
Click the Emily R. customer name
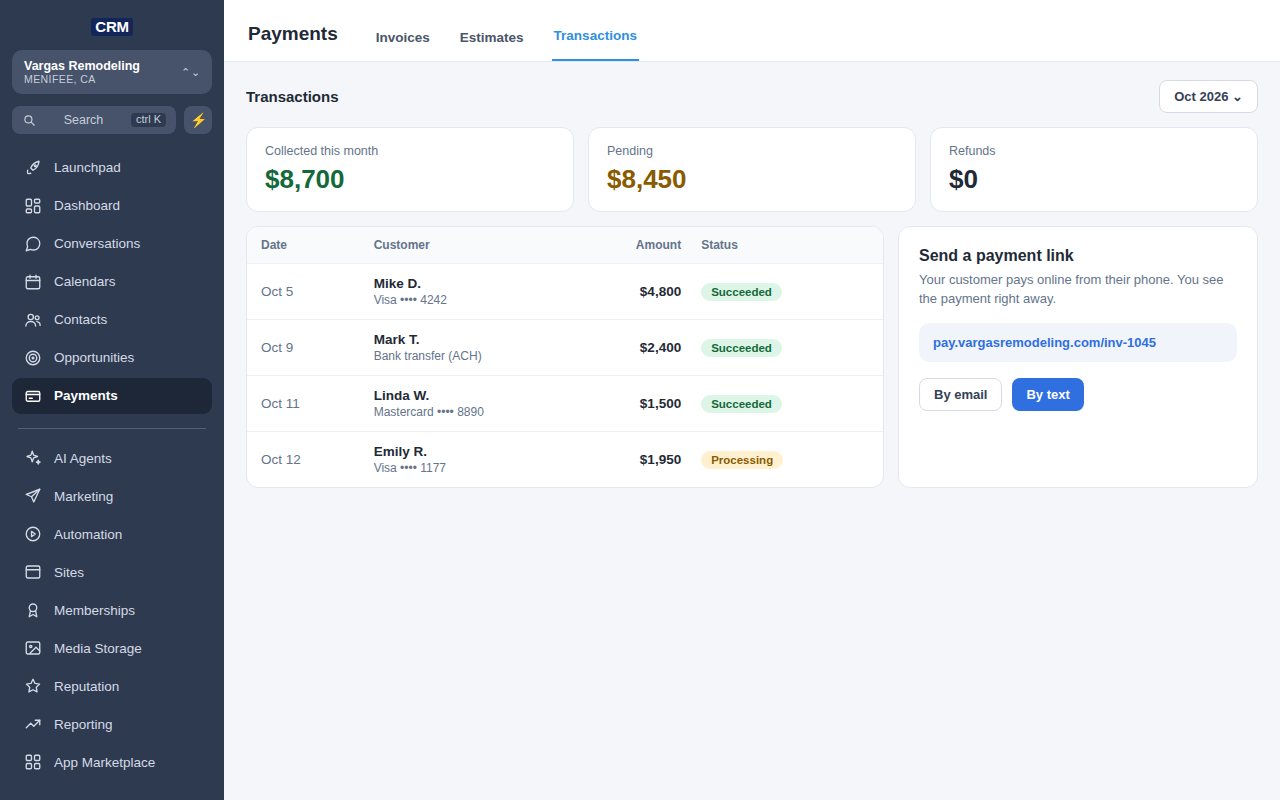pyautogui.click(x=400, y=452)
